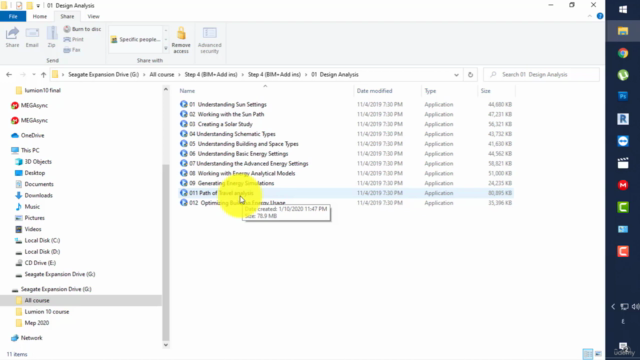Select OneDrive in navigation pane
640x360 pixels.
pyautogui.click(x=32, y=135)
